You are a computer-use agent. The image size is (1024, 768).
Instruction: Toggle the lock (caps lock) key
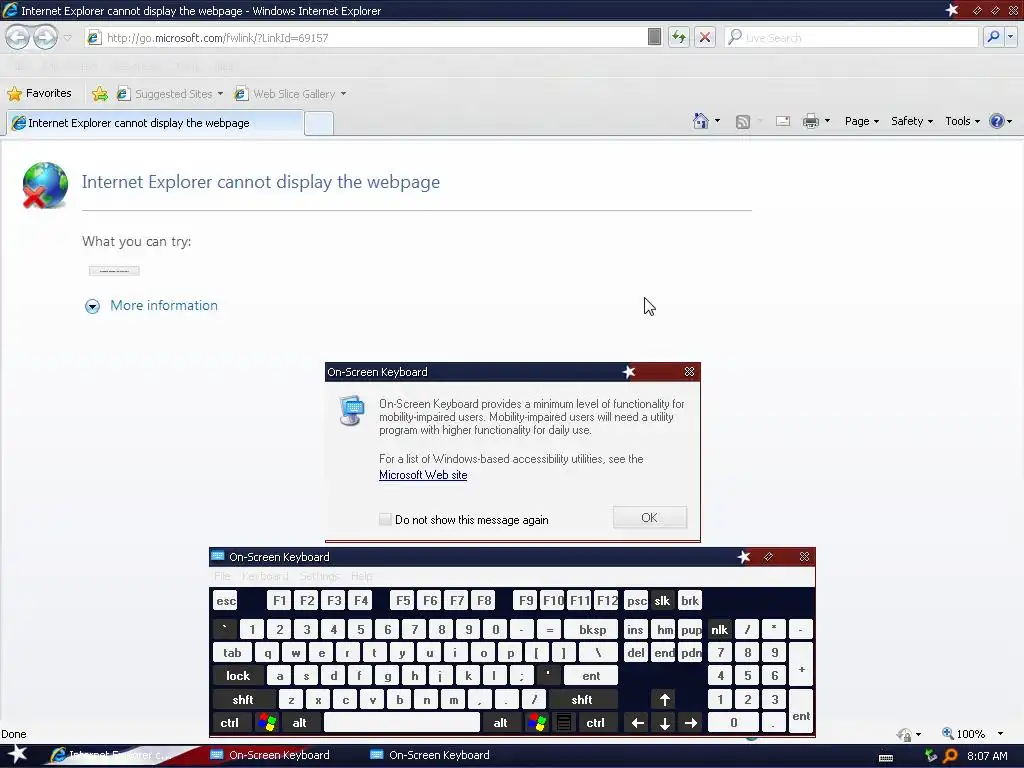[x=238, y=676]
